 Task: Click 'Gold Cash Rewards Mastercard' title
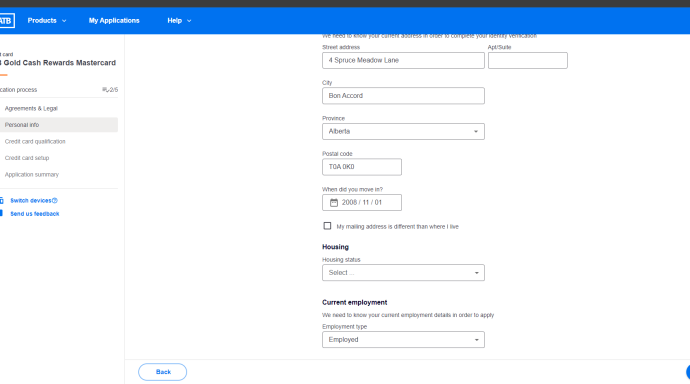tap(59, 63)
